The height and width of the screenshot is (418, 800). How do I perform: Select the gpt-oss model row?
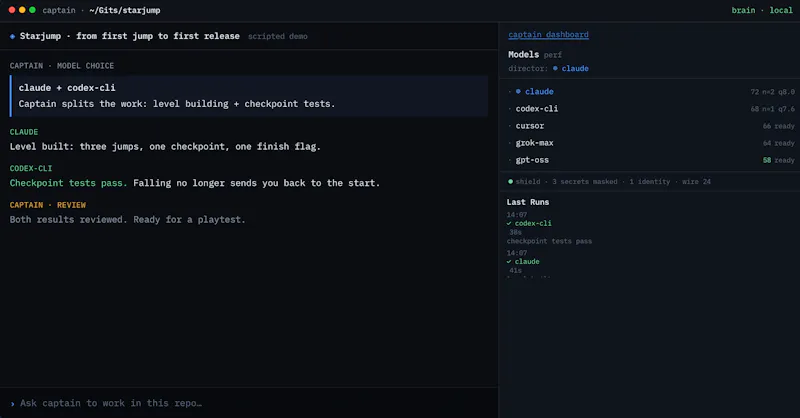[x=651, y=160]
